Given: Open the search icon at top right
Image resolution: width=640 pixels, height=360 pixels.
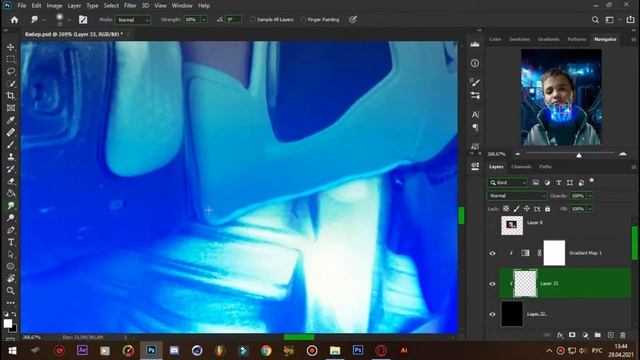Looking at the screenshot, I should tap(596, 20).
